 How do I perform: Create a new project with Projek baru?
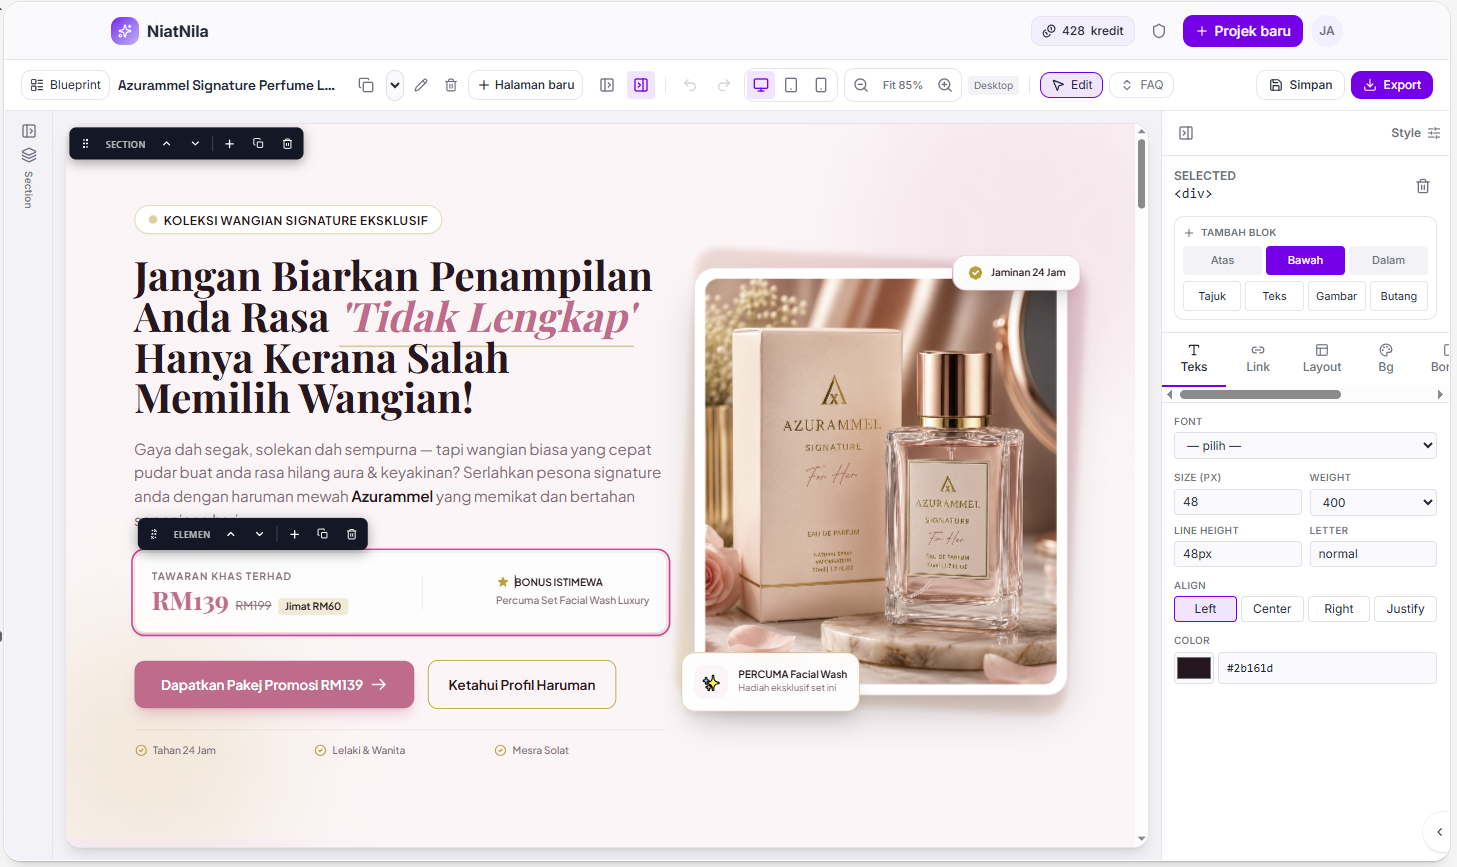1243,31
